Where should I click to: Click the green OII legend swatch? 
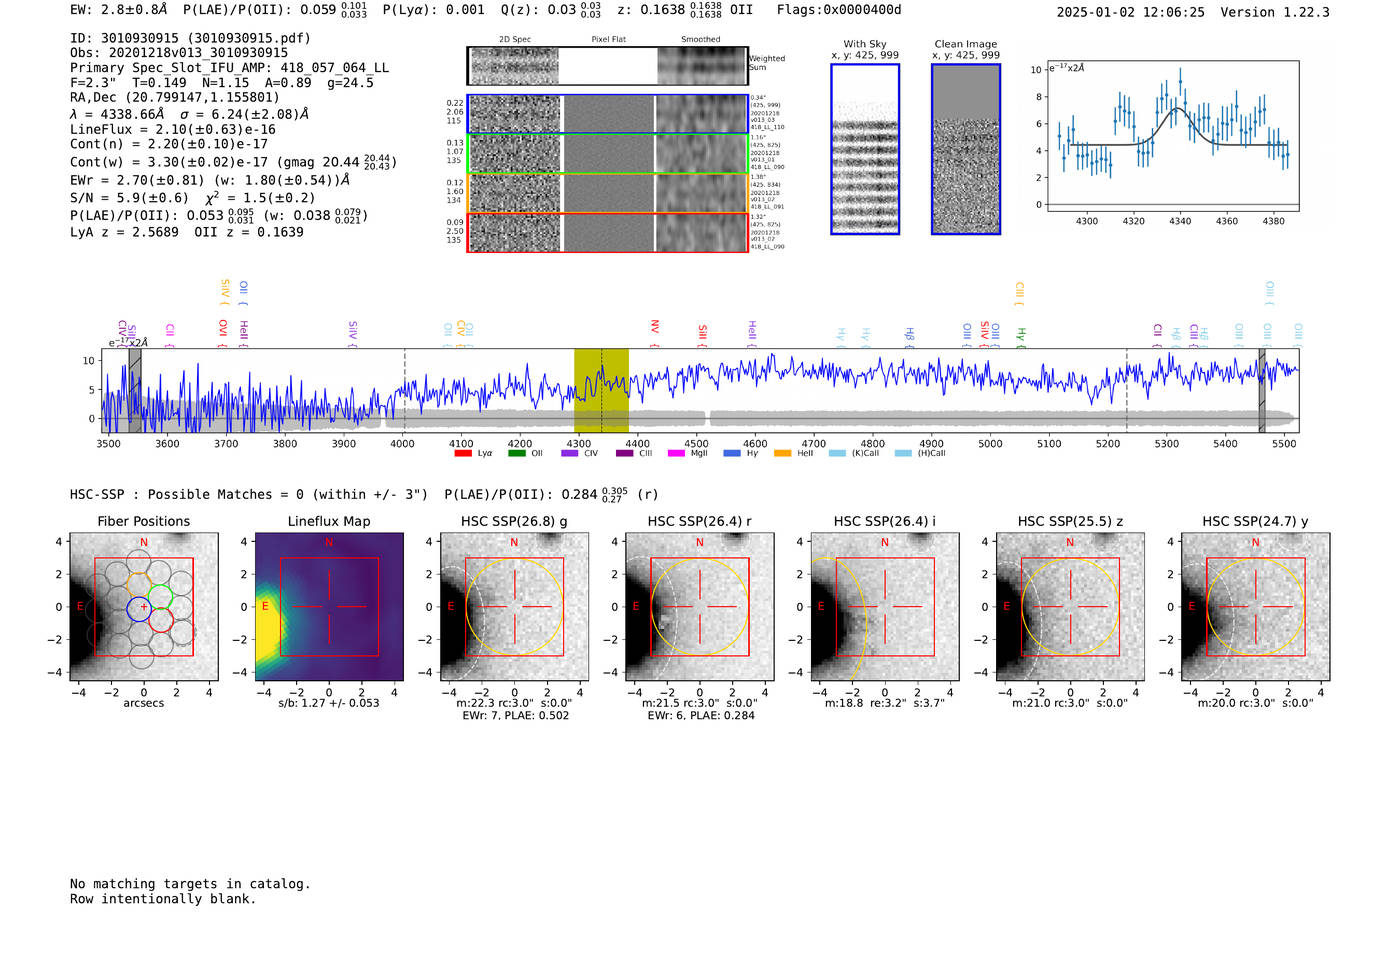[516, 453]
